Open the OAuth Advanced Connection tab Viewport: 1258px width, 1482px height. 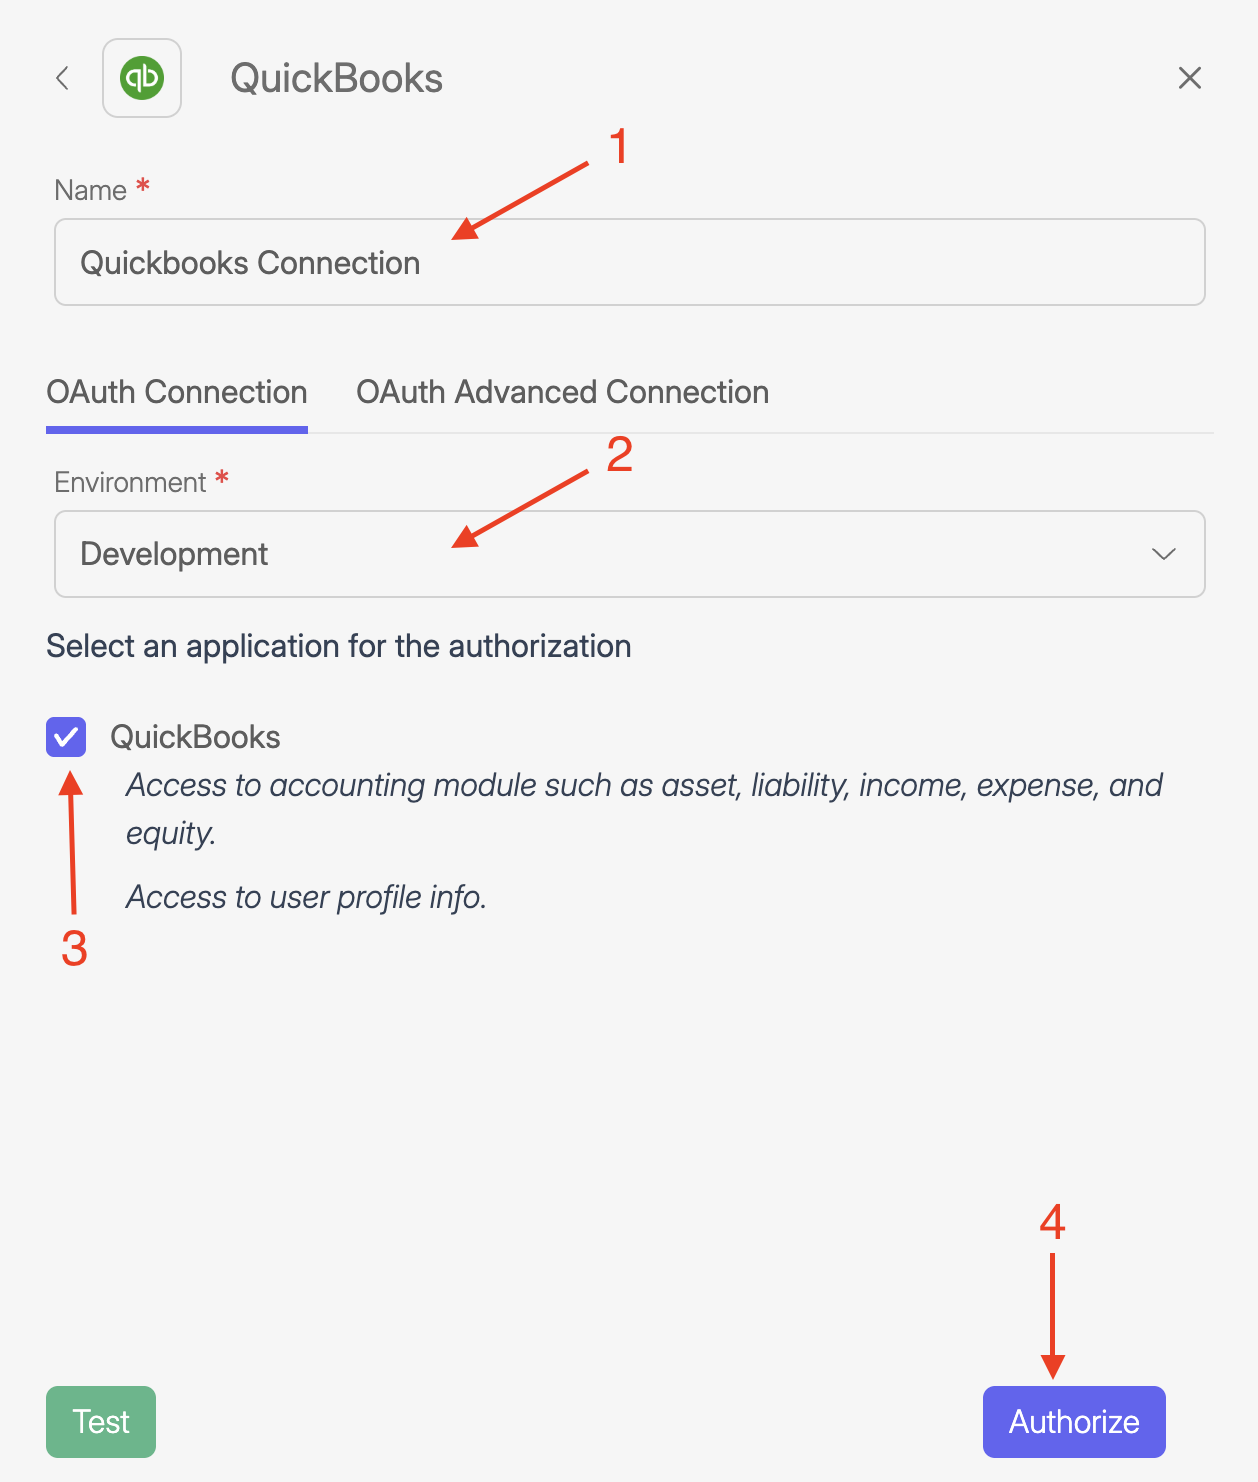coord(562,393)
